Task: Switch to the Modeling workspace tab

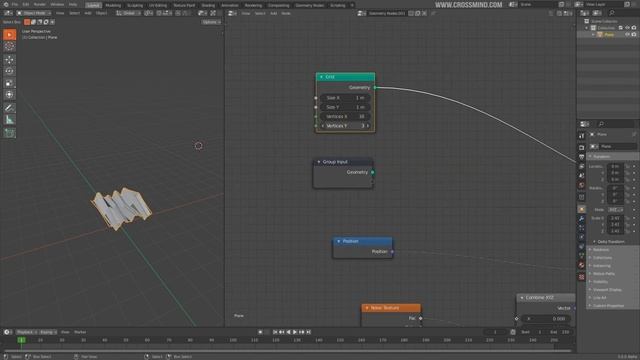Action: point(113,5)
